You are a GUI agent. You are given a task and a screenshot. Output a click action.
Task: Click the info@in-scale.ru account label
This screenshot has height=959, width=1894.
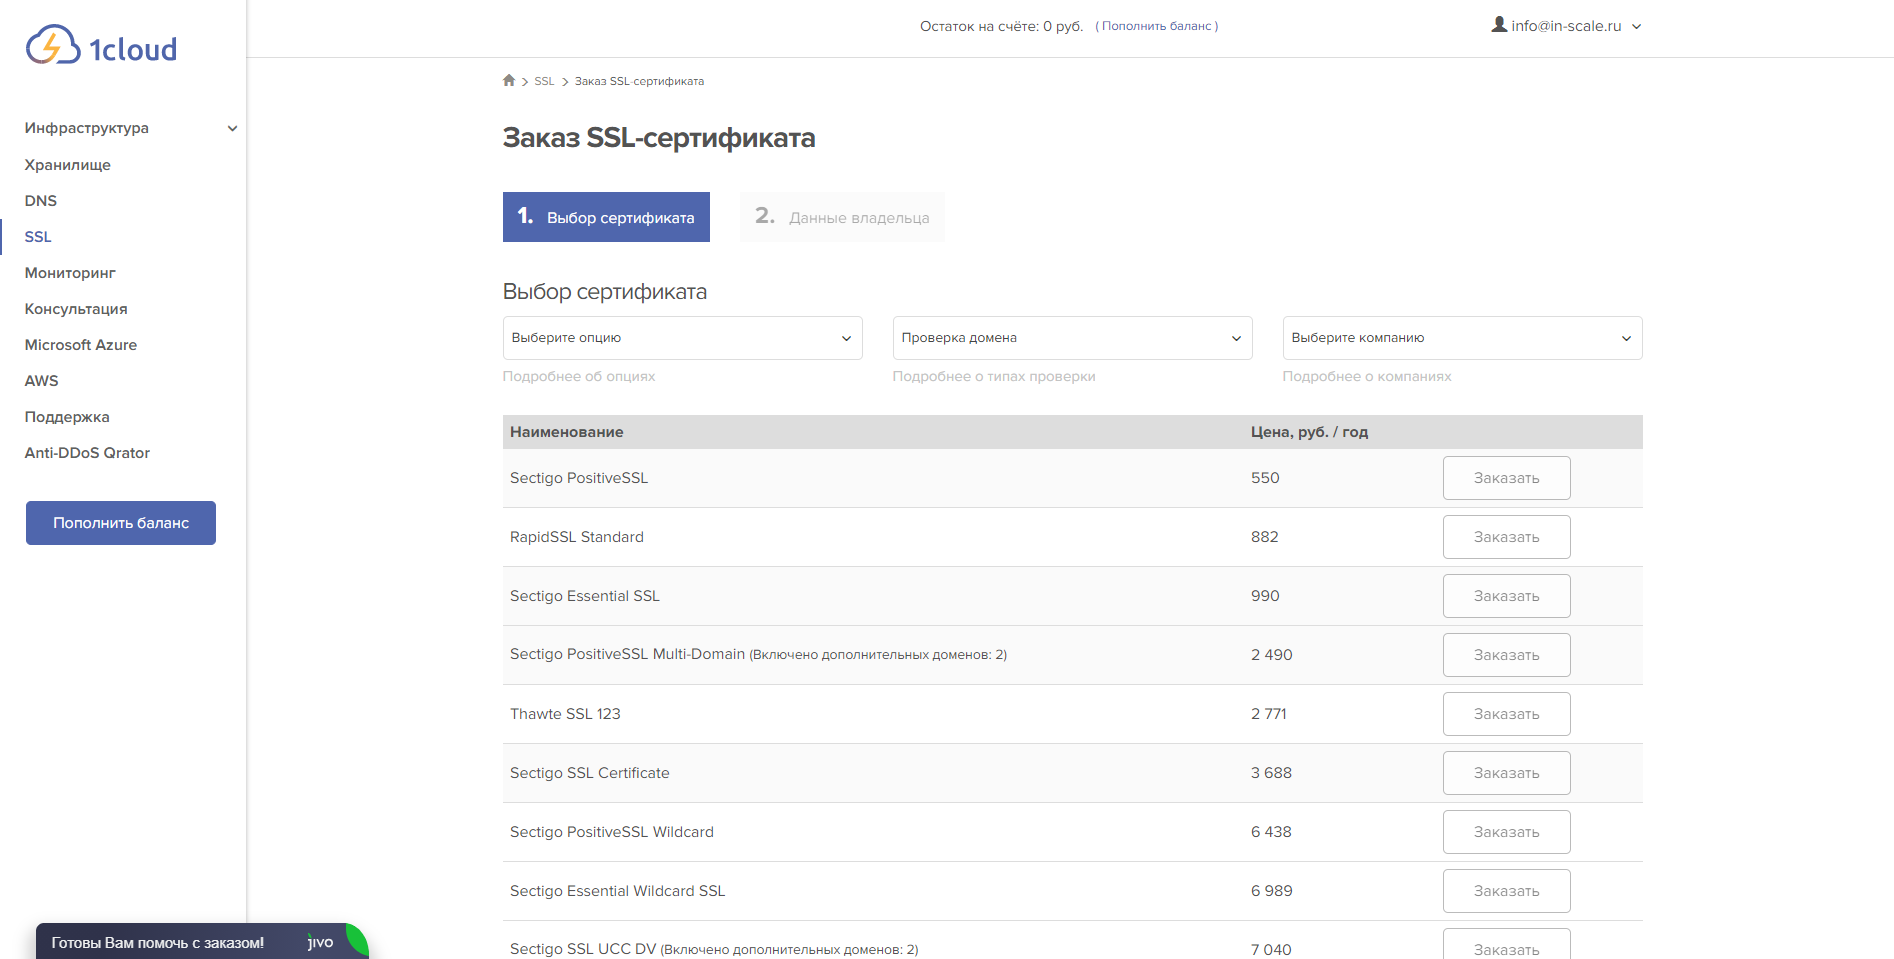1566,26
